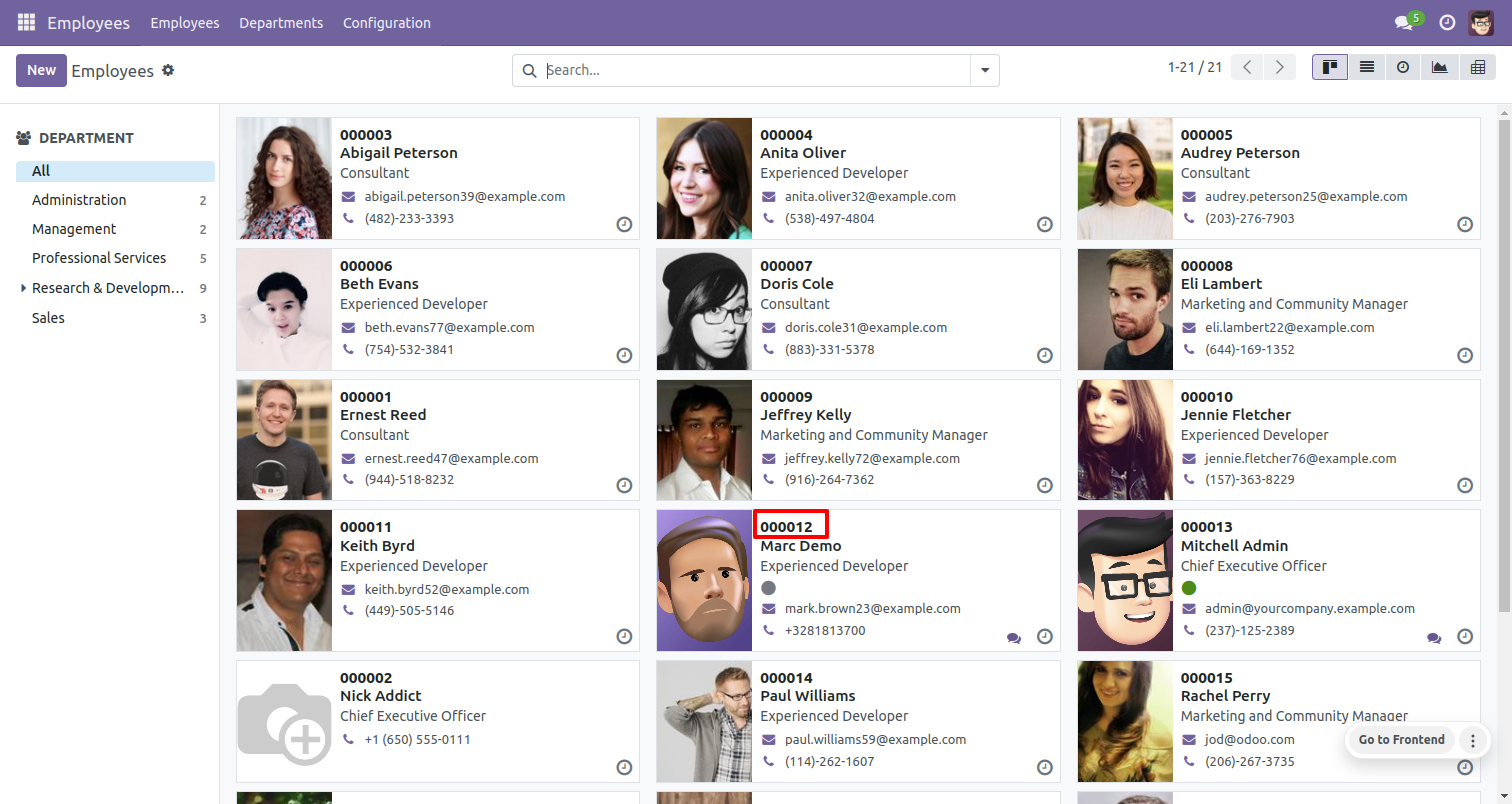Go to next page of records

1279,67
